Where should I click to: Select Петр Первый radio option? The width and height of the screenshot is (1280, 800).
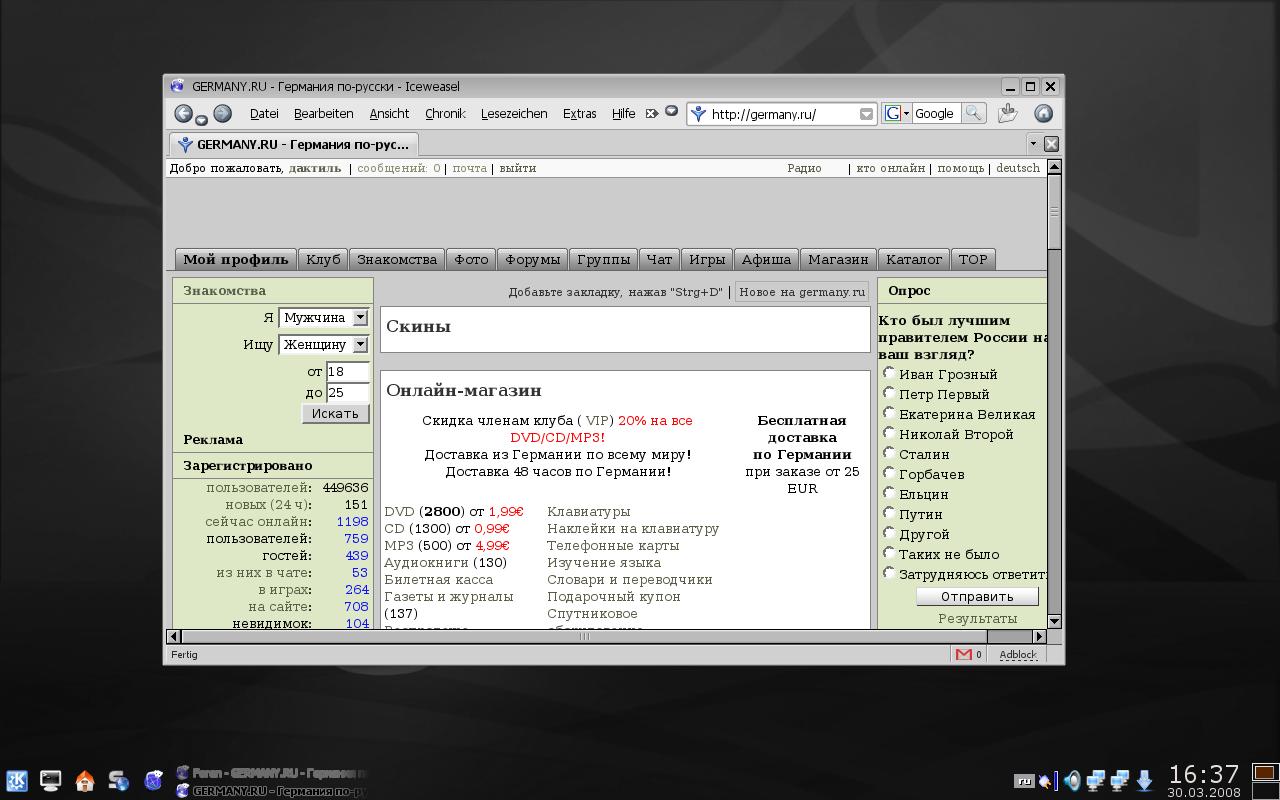tap(888, 393)
